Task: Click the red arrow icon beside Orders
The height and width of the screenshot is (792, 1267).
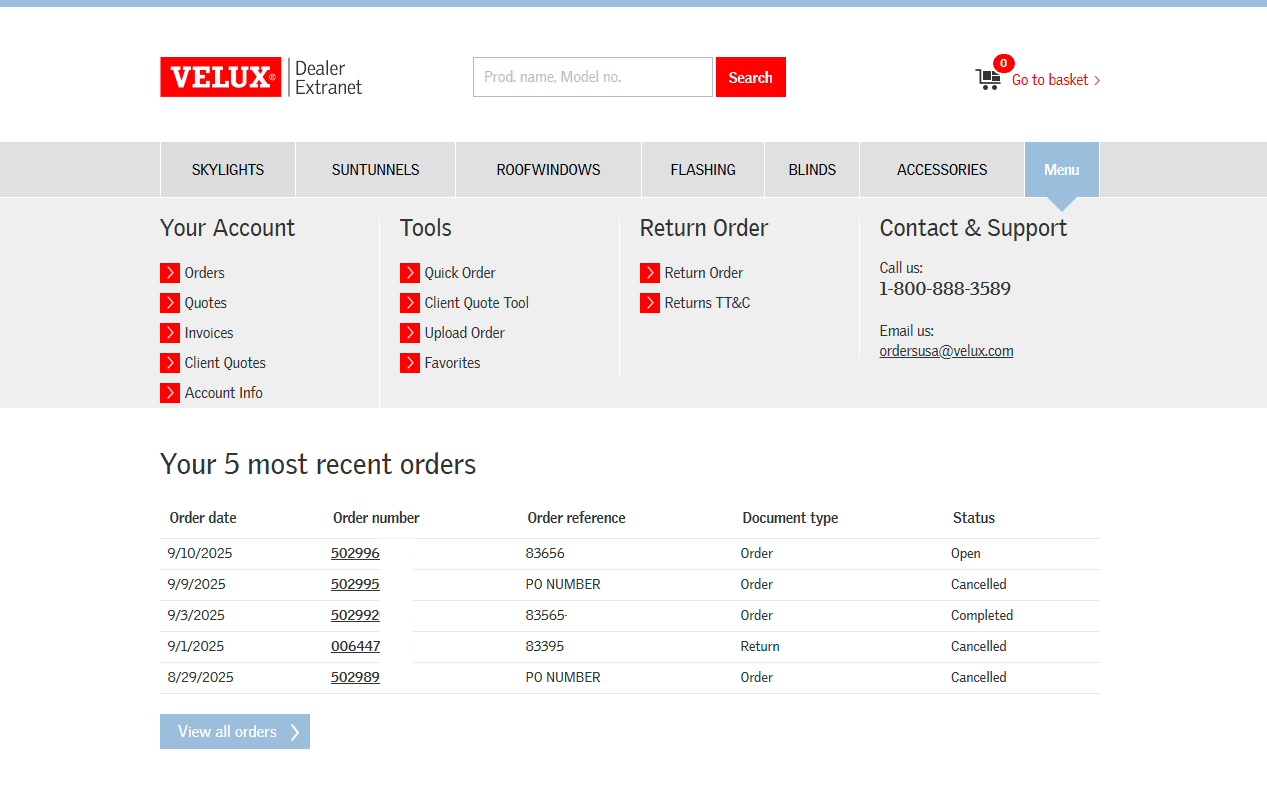Action: point(170,273)
